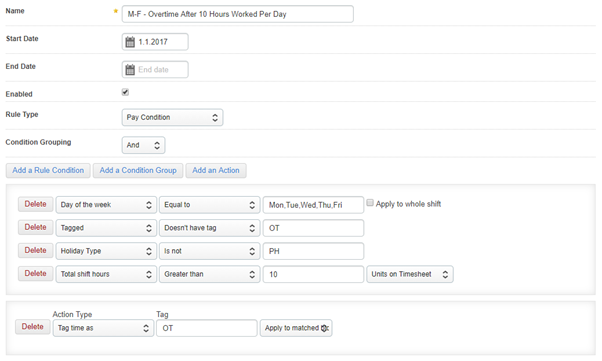Open the Apply to matched dropdown
This screenshot has width=602, height=361.
[296, 328]
